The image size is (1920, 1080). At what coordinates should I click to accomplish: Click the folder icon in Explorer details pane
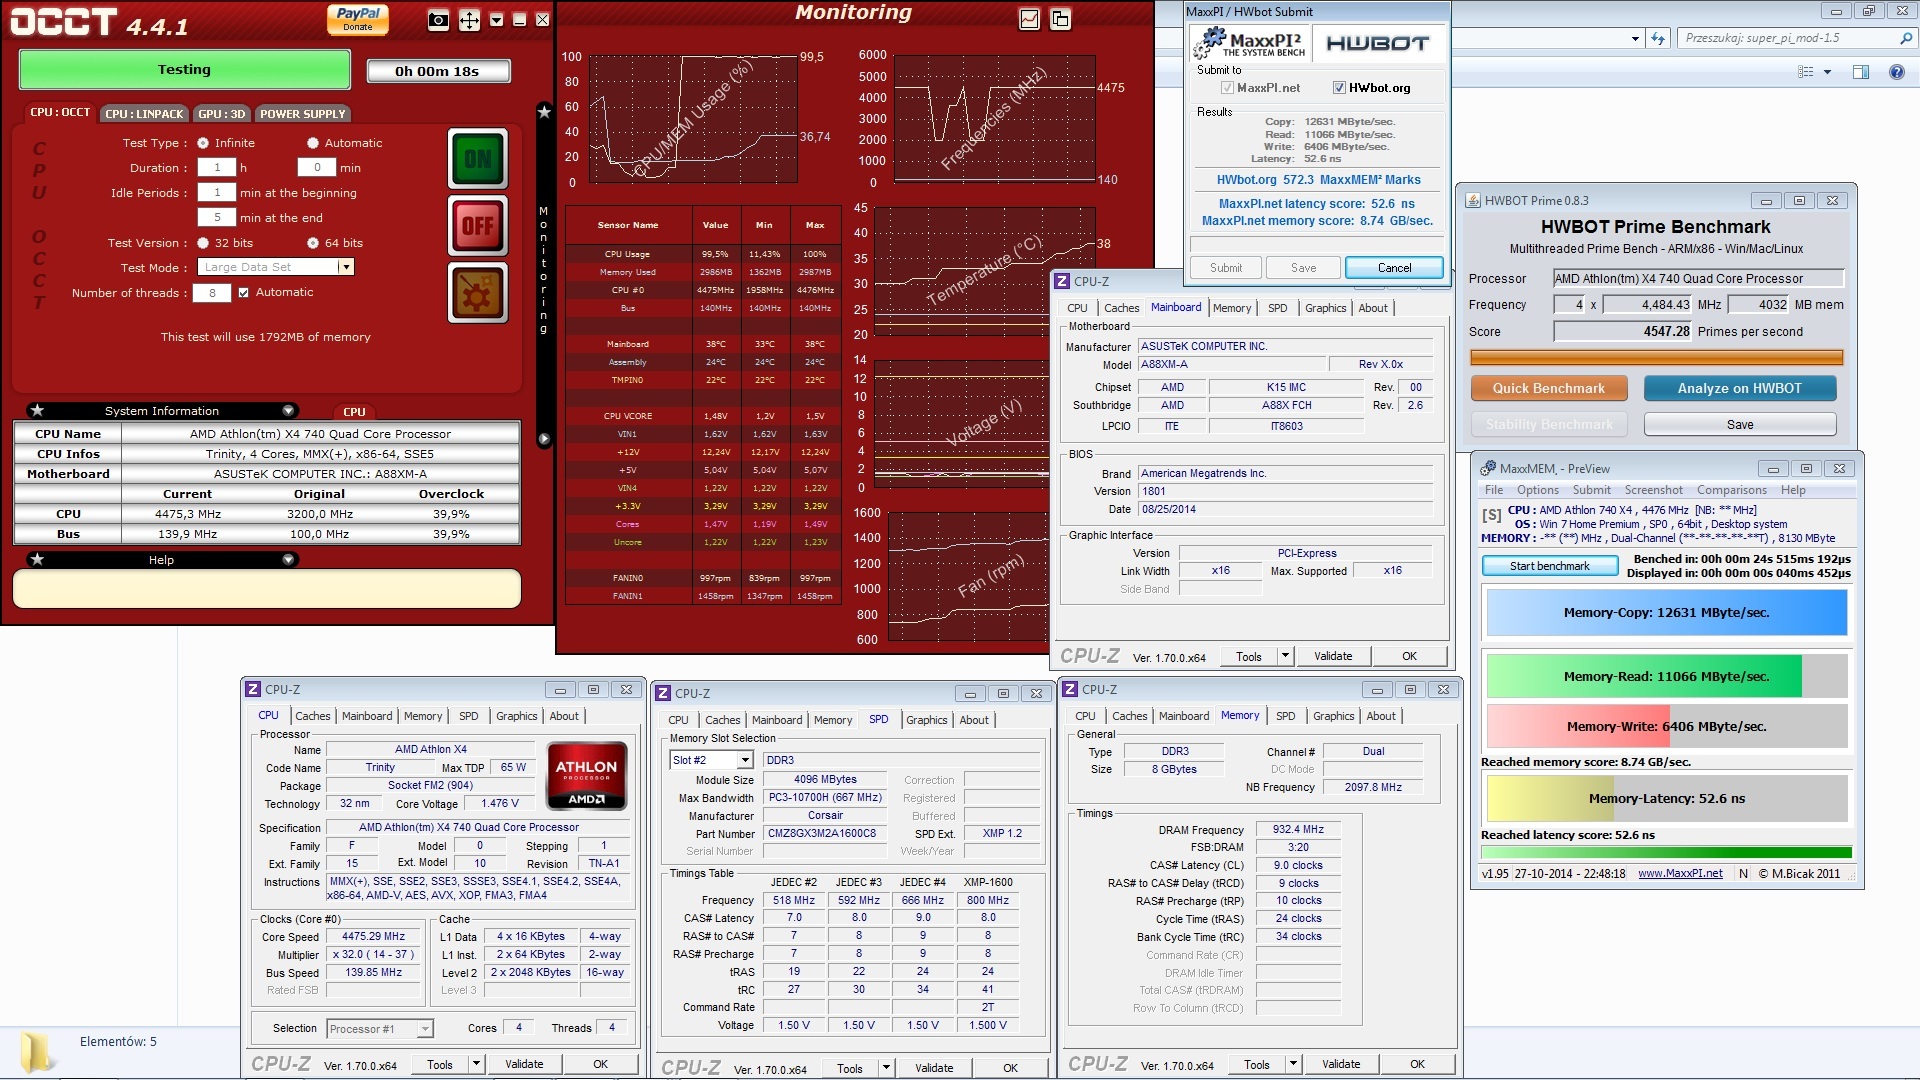click(x=37, y=1053)
